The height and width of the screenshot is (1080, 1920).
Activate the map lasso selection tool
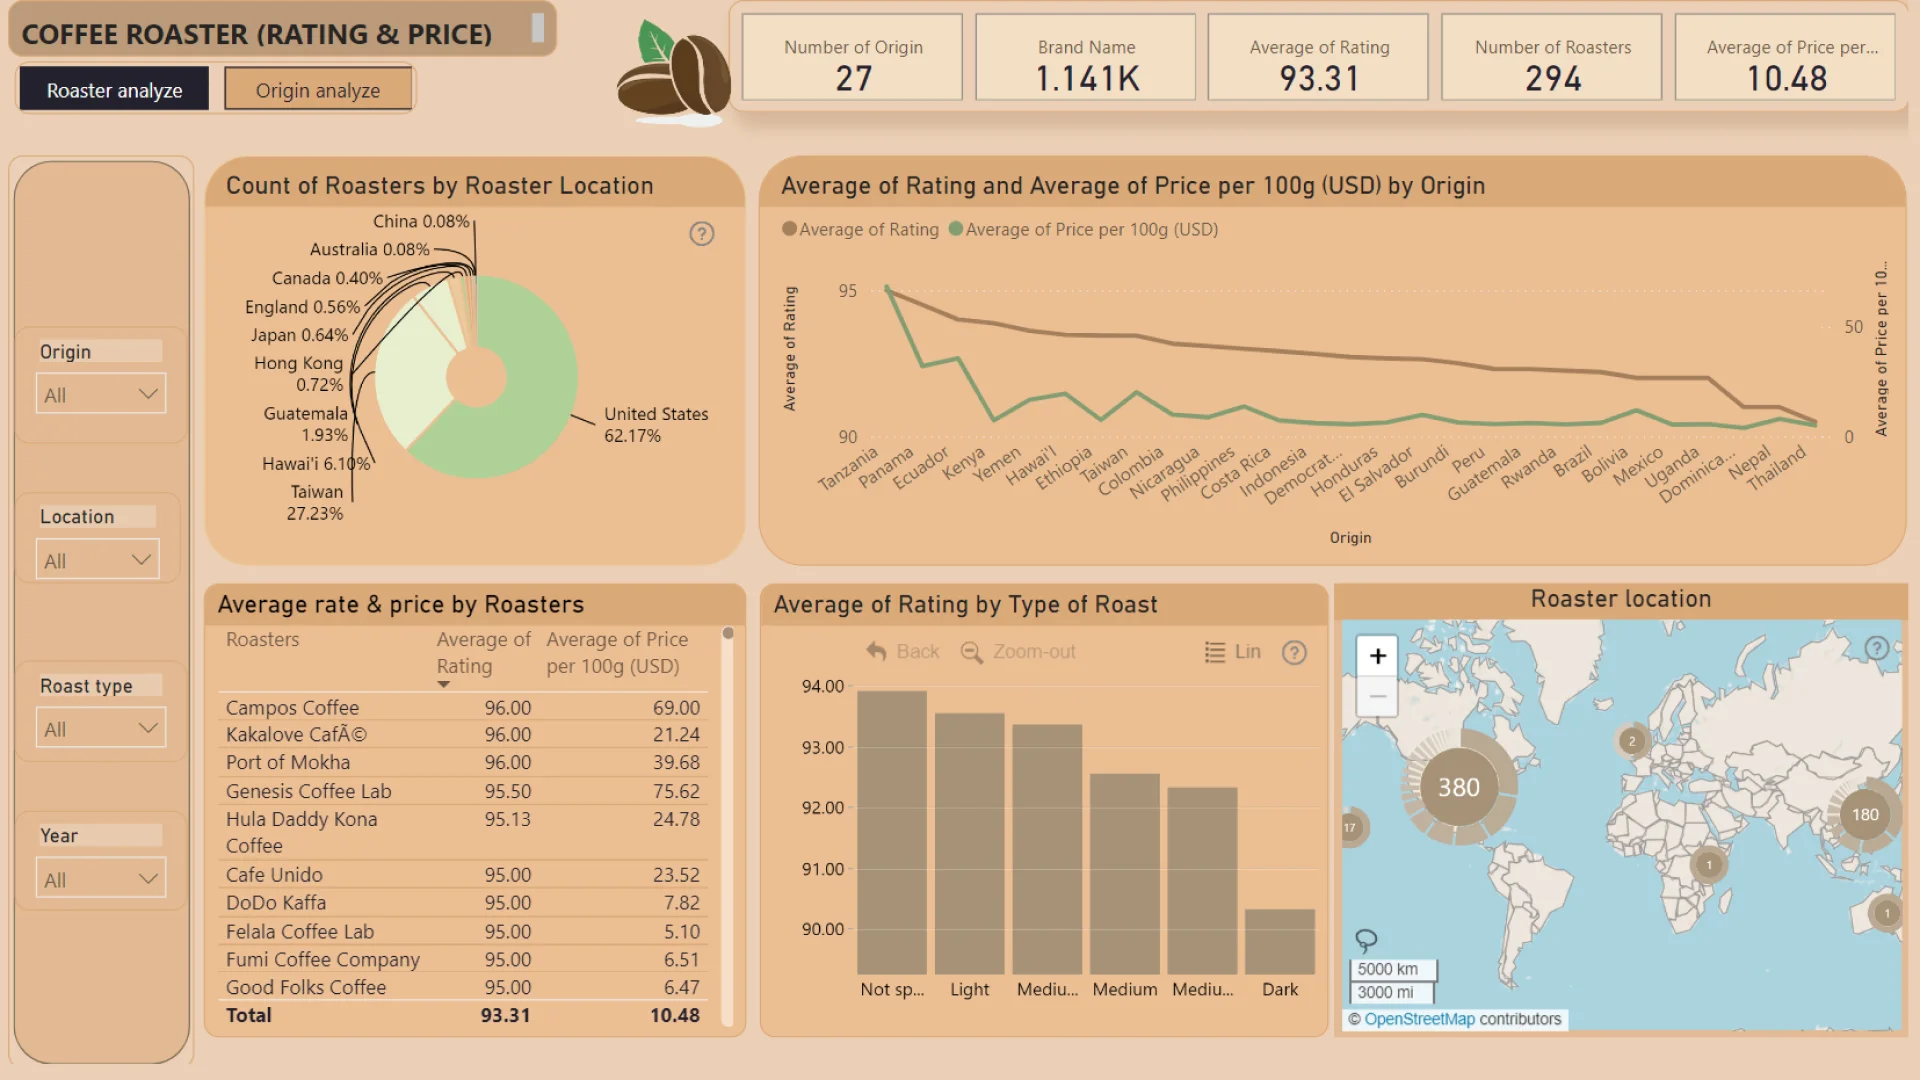[x=1366, y=940]
